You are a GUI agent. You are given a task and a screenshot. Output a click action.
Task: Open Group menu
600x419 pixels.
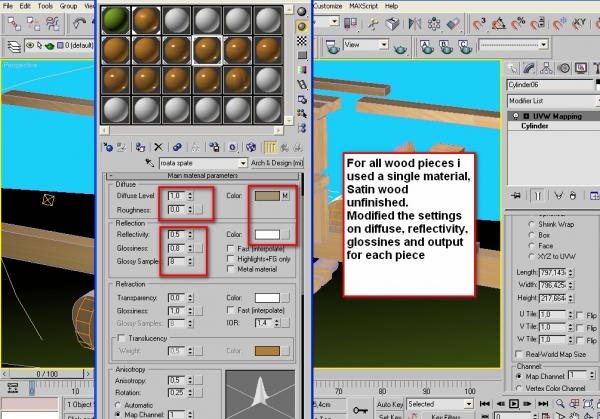[68, 6]
